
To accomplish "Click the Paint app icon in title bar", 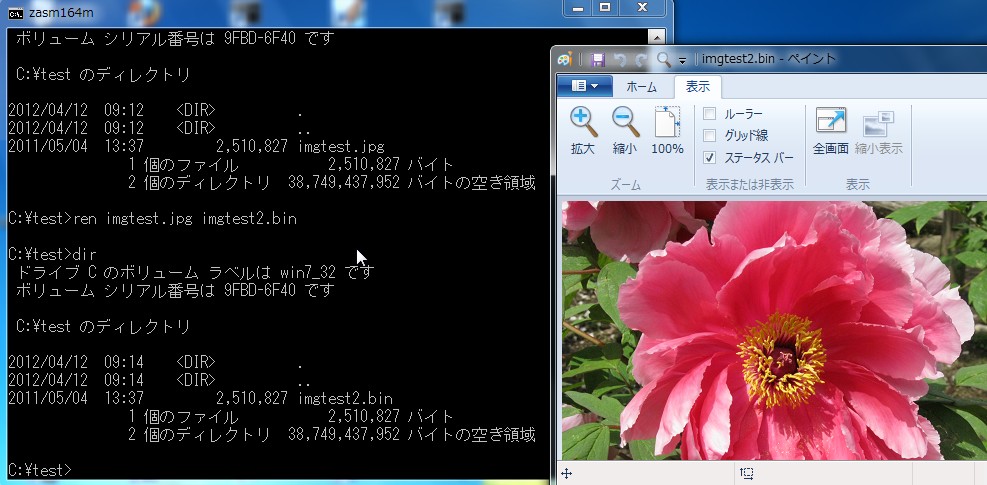I will [565, 59].
